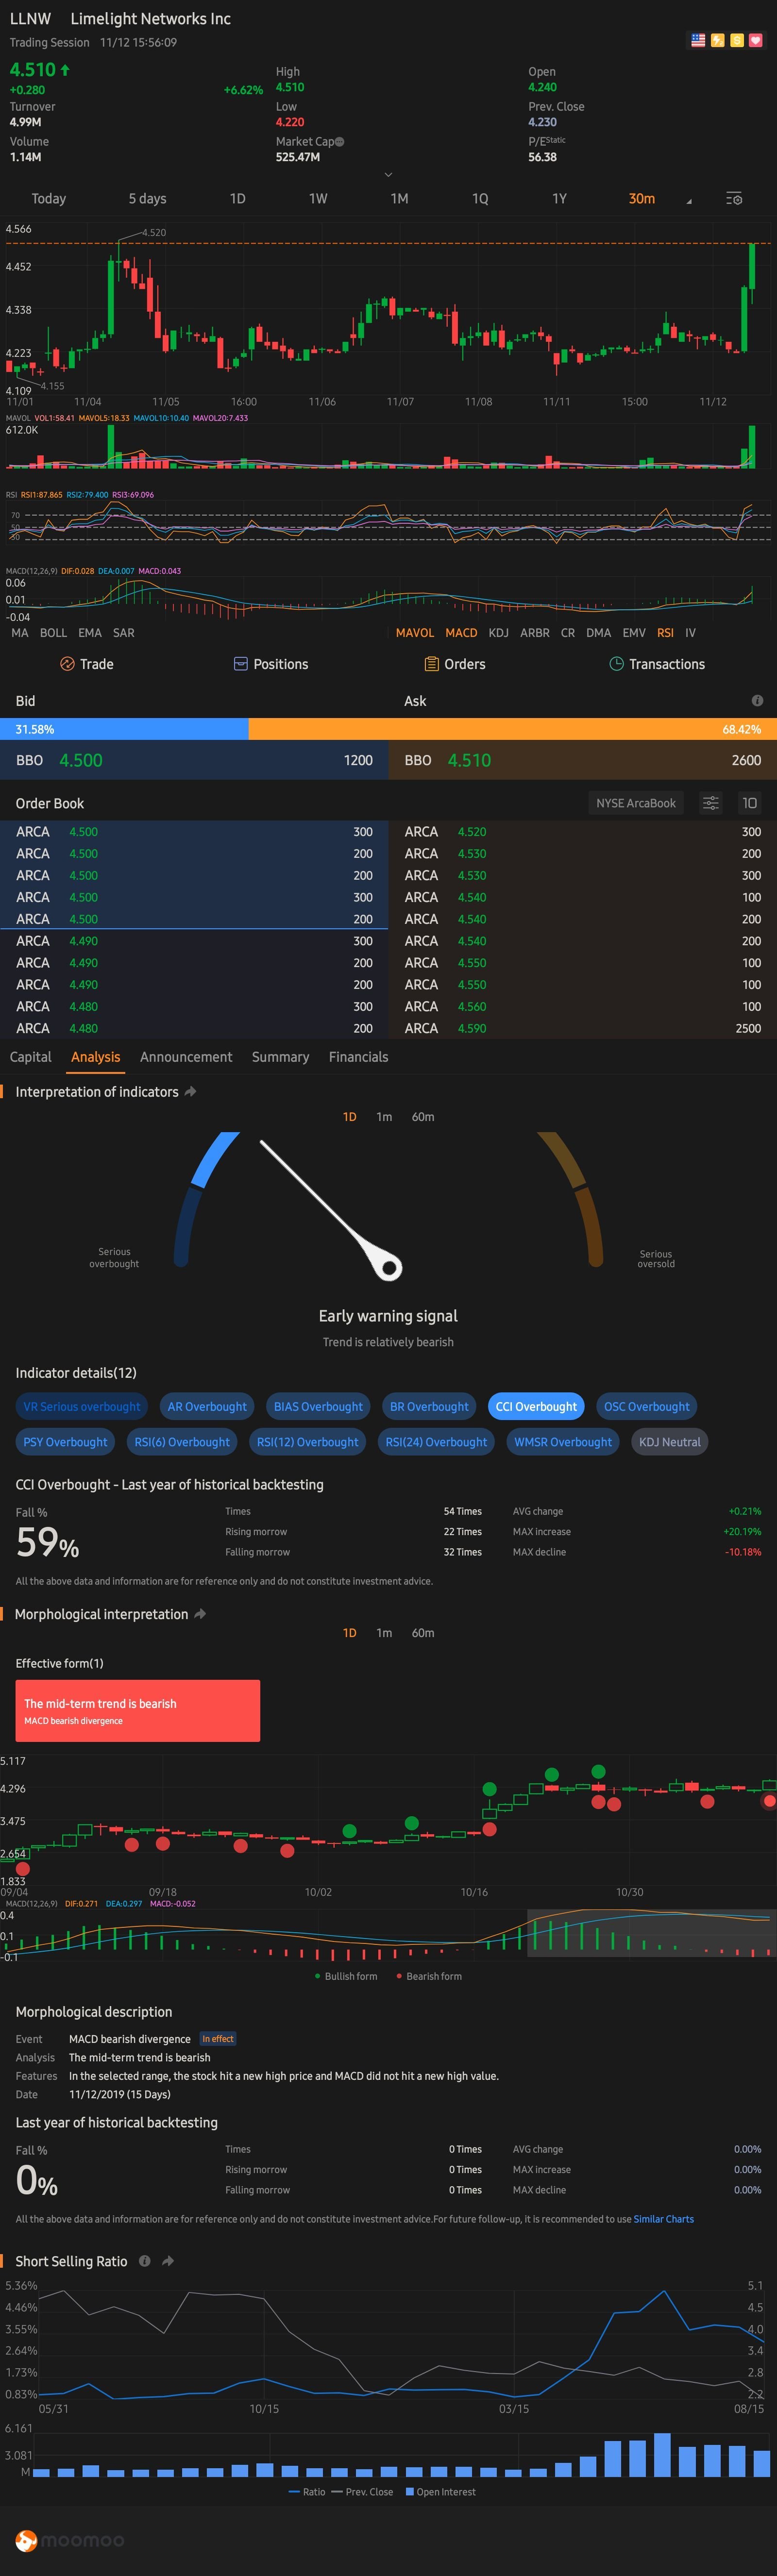Share the Short Selling Ratio section
The width and height of the screenshot is (777, 2576).
168,2261
